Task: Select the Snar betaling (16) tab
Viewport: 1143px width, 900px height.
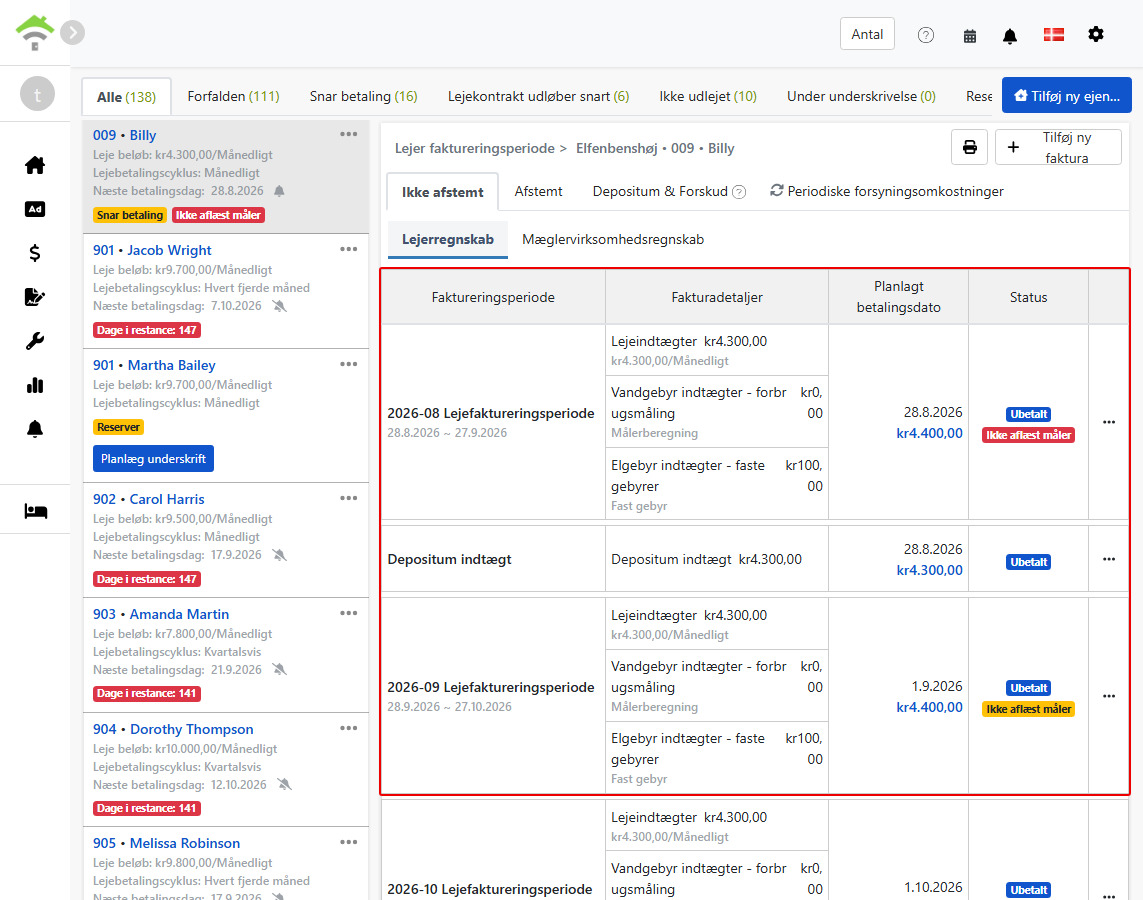Action: pos(363,96)
